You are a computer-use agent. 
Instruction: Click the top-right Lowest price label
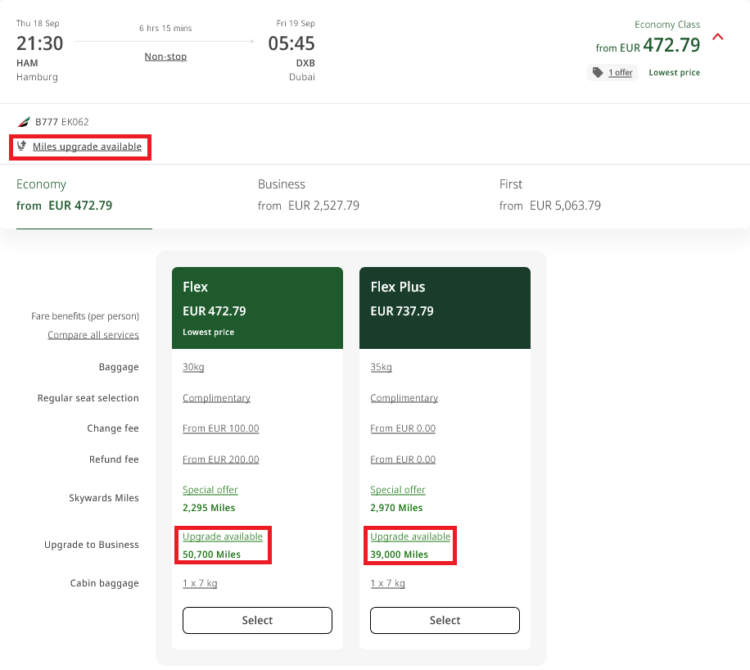coord(674,73)
